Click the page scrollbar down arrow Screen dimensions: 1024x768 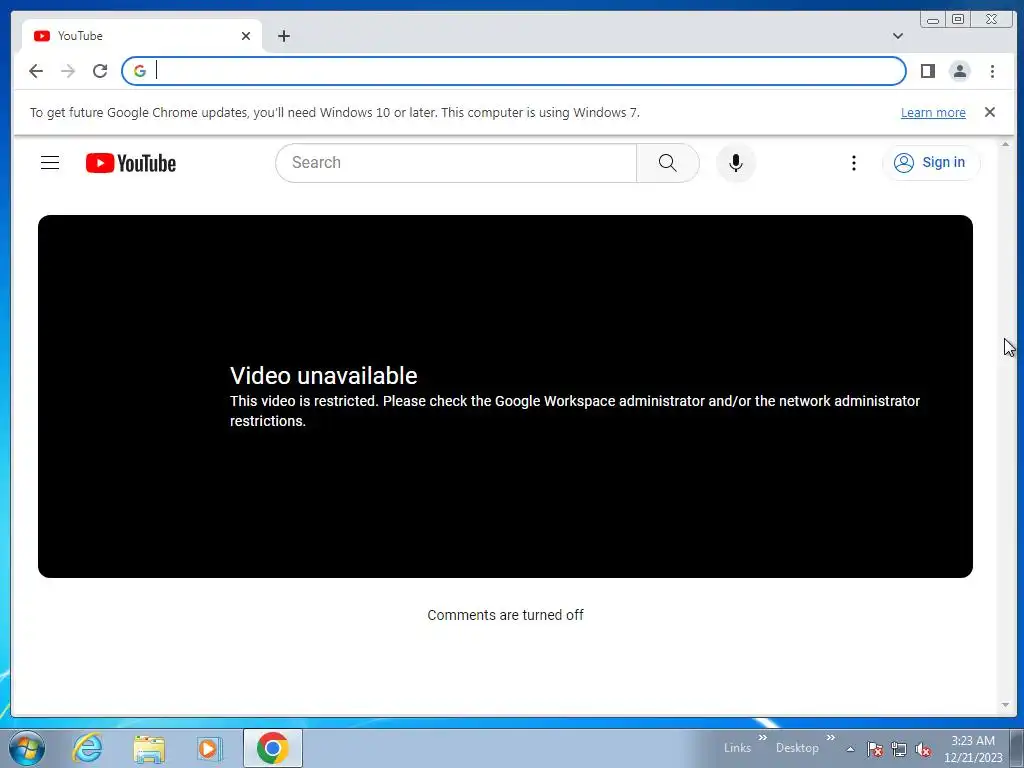[1006, 705]
